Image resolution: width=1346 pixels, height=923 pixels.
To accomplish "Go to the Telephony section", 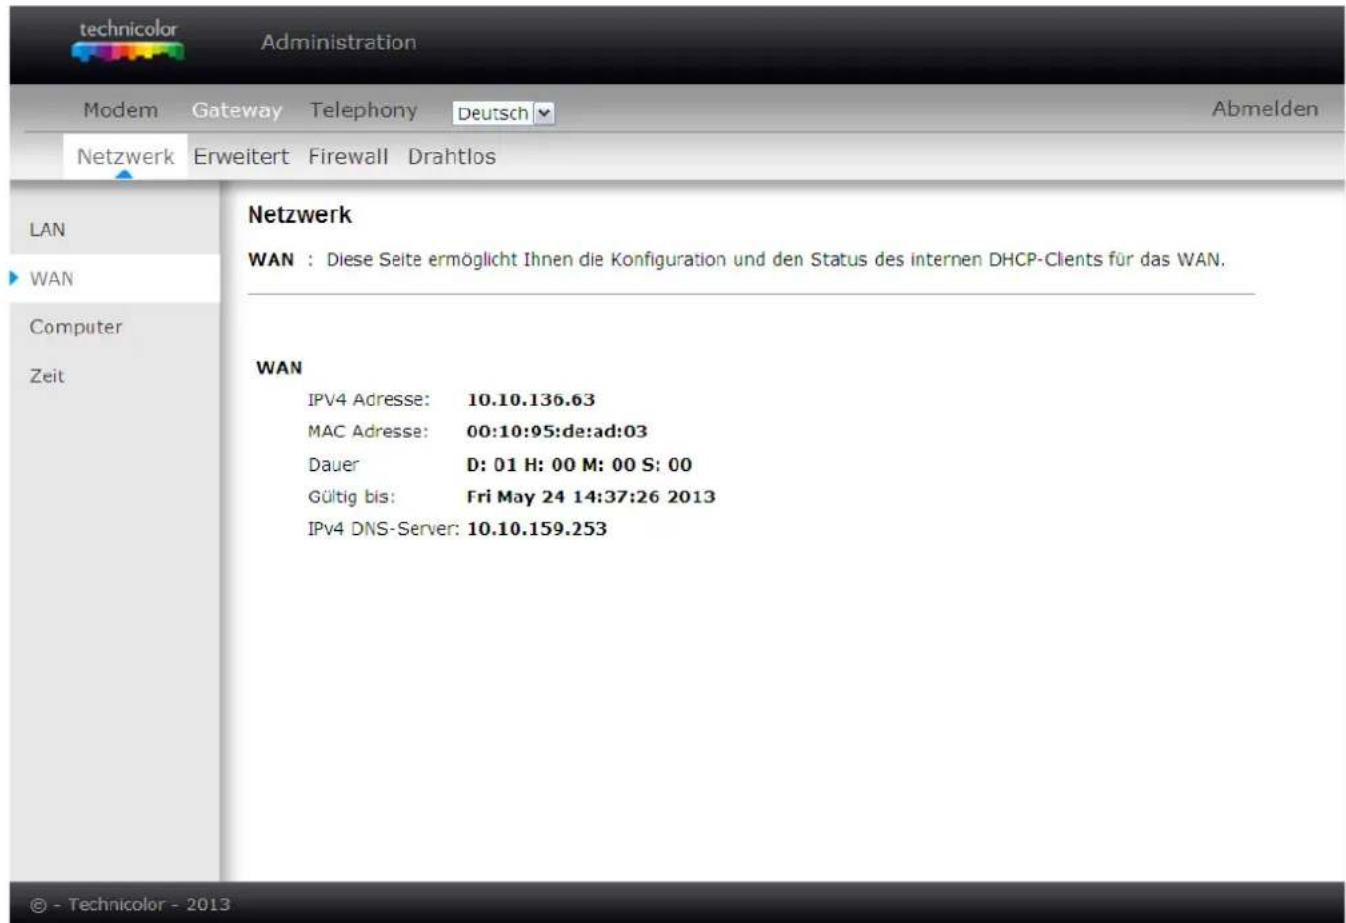I will pyautogui.click(x=363, y=110).
